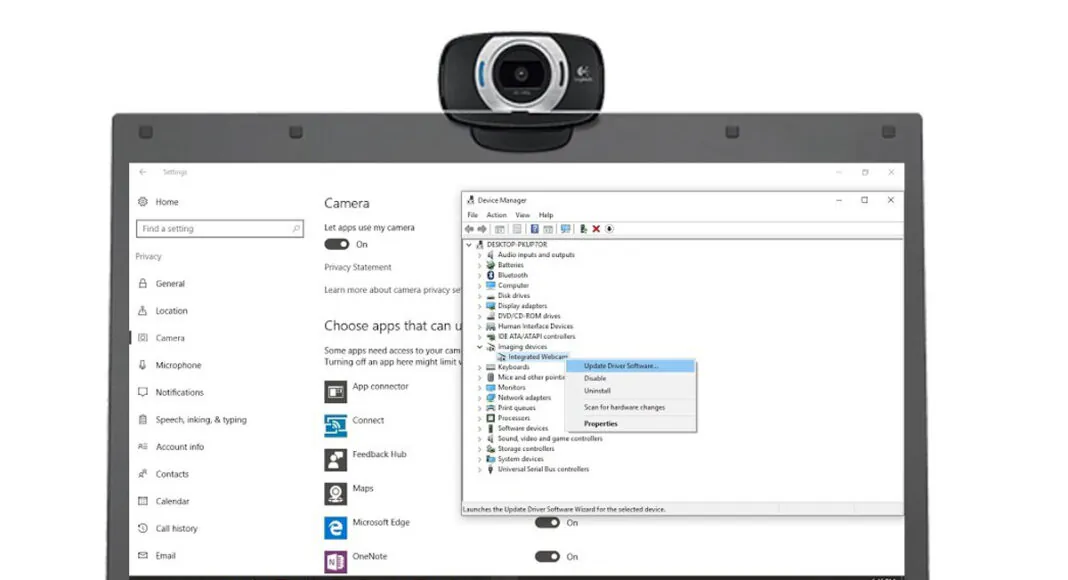Toggle camera access for OneNote
1068x580 pixels.
547,556
